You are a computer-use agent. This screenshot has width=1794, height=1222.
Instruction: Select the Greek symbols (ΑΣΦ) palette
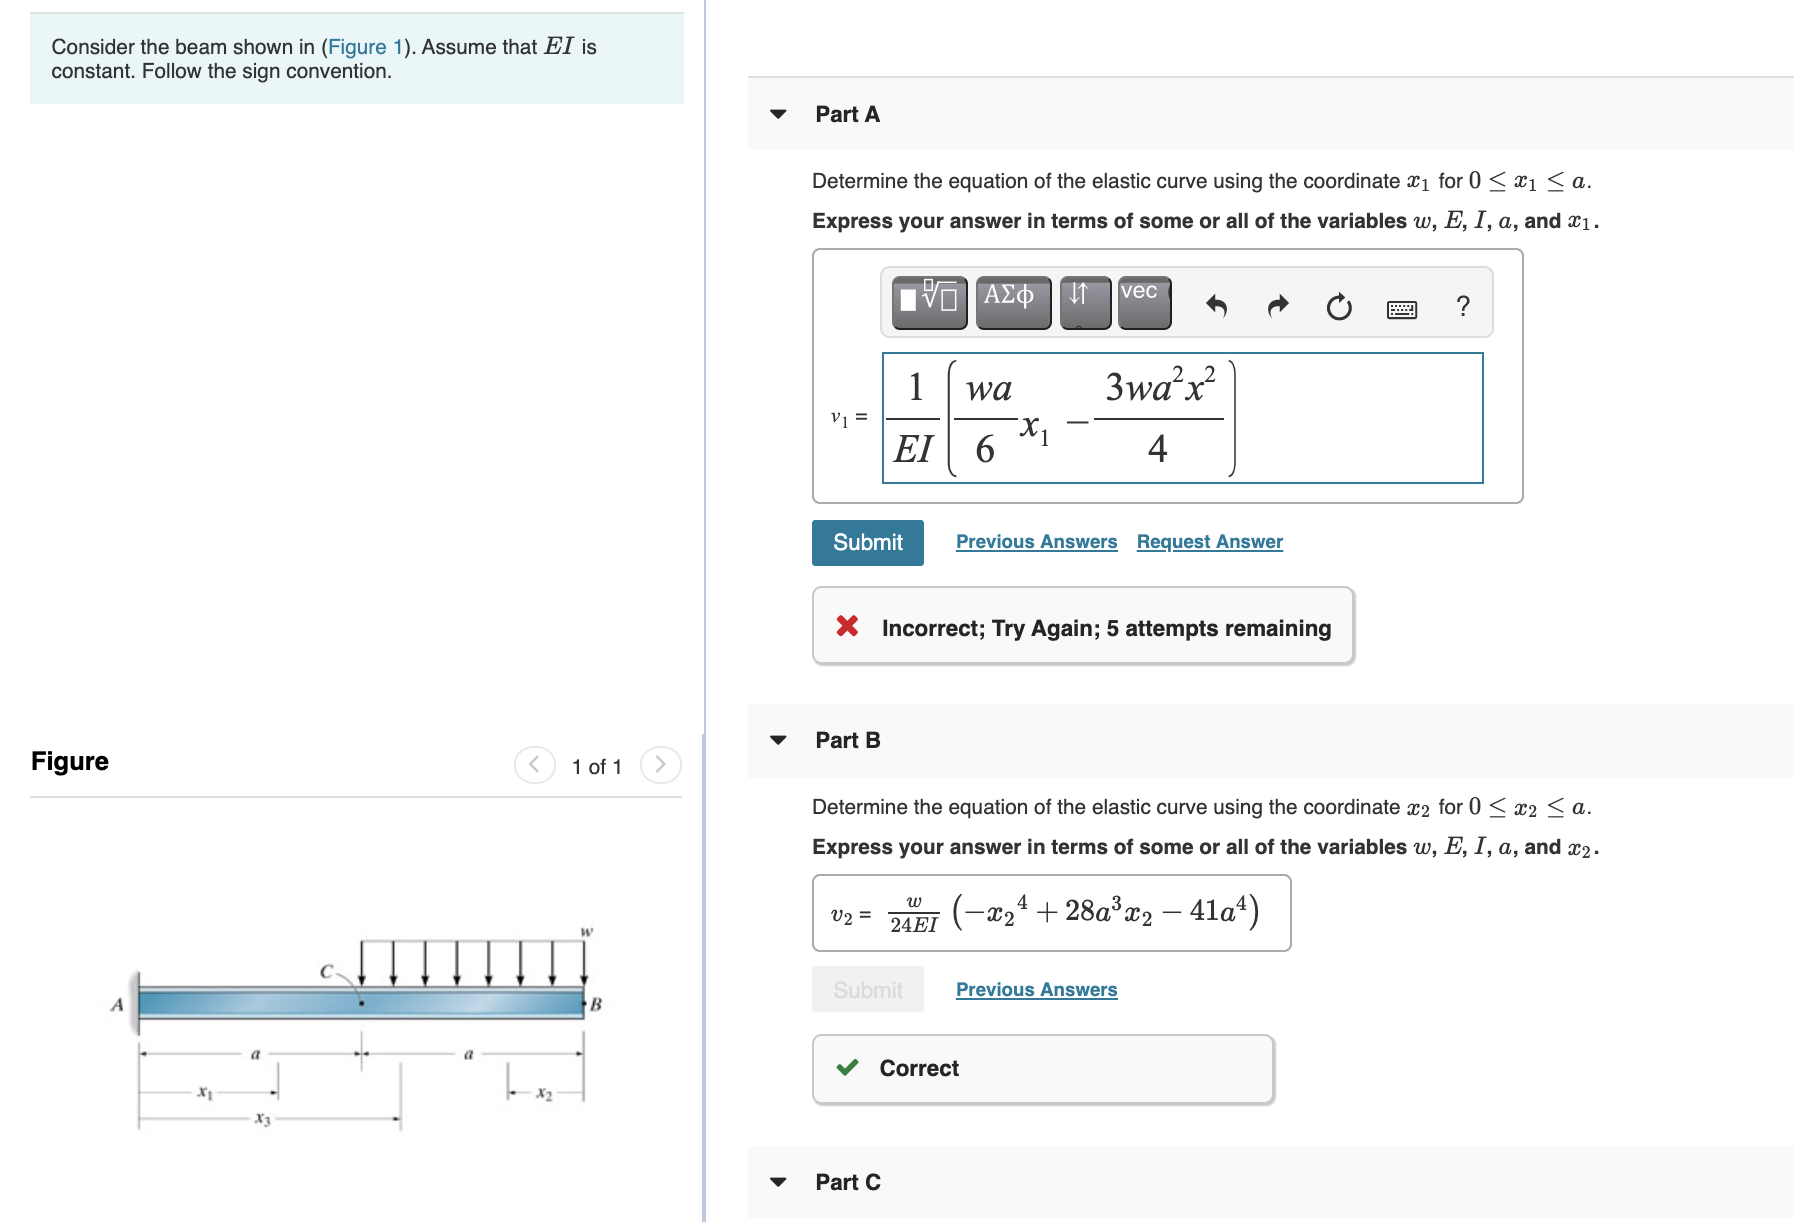coord(1012,302)
